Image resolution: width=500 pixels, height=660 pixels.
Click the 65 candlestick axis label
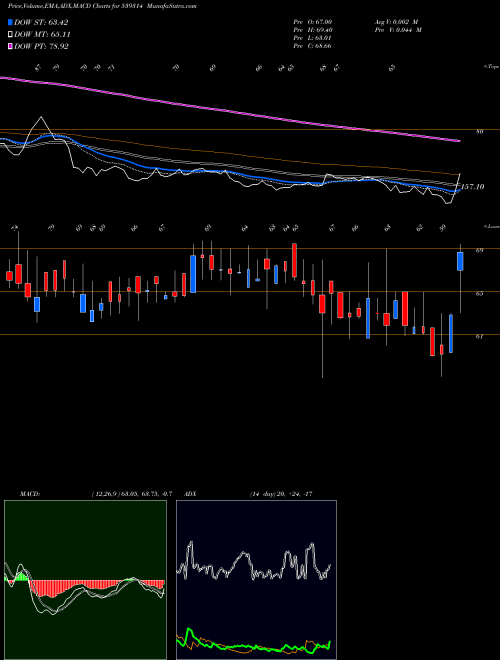[x=479, y=293]
